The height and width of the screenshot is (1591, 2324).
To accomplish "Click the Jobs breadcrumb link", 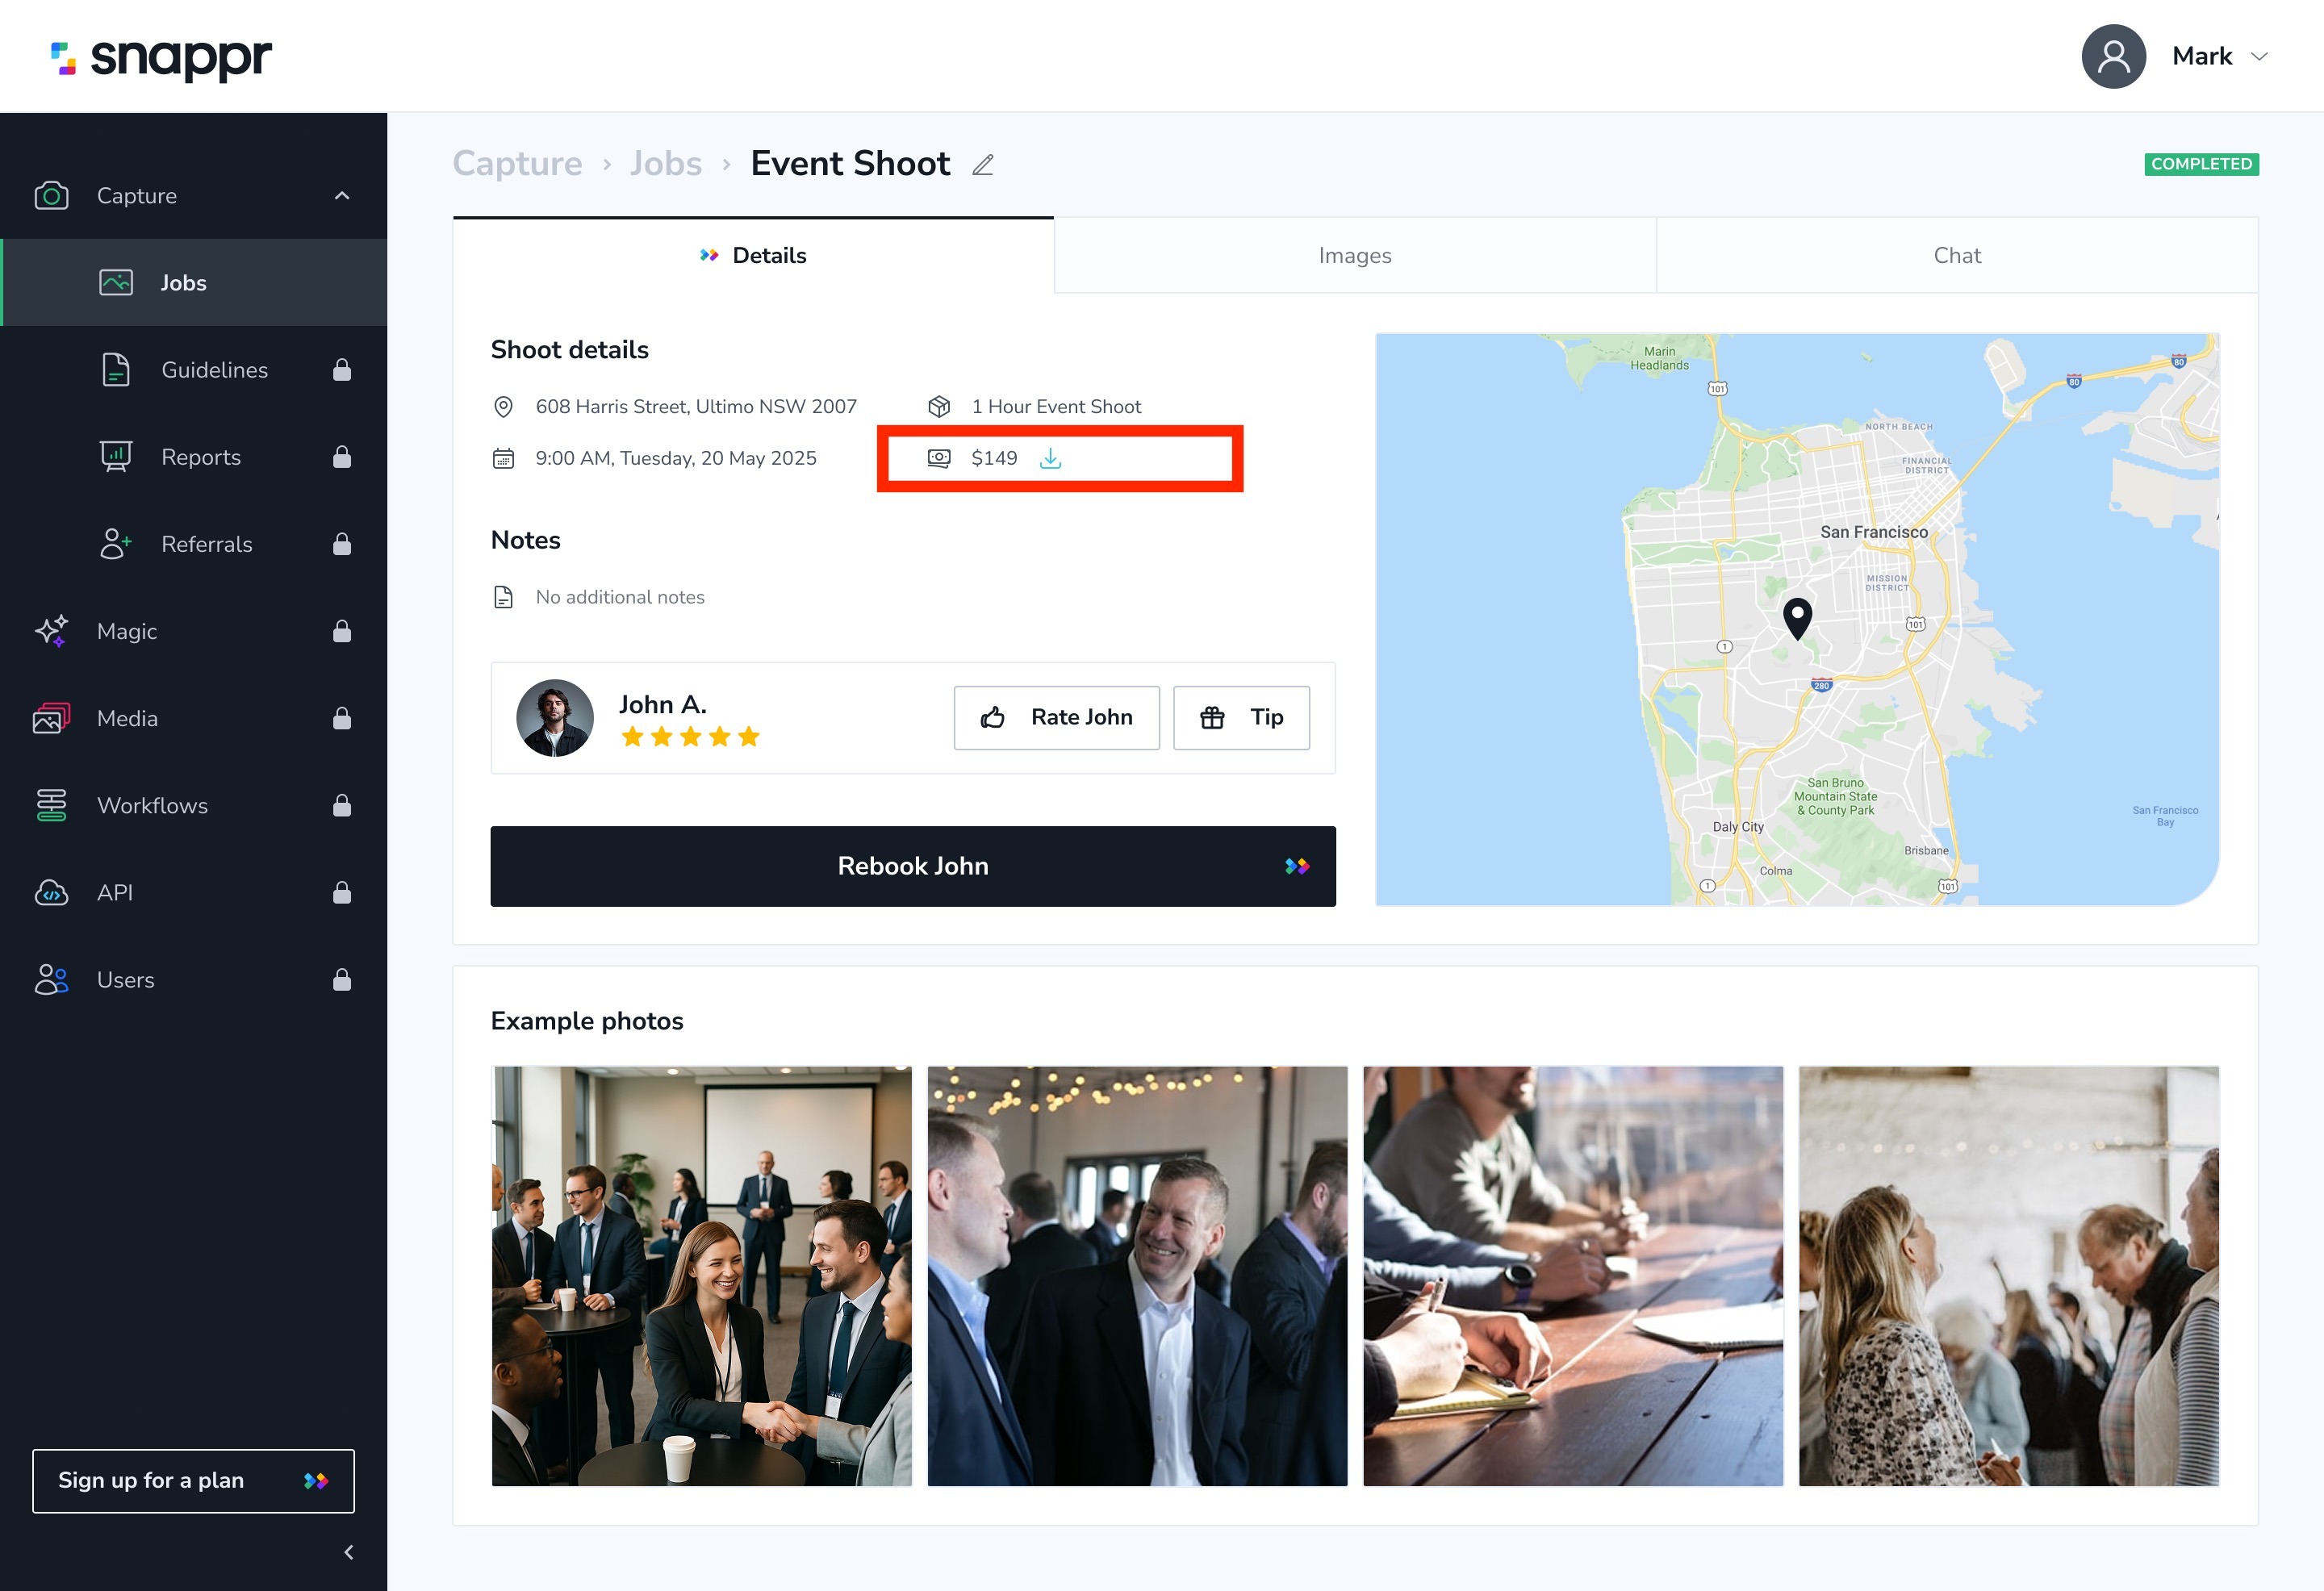I will coord(665,163).
